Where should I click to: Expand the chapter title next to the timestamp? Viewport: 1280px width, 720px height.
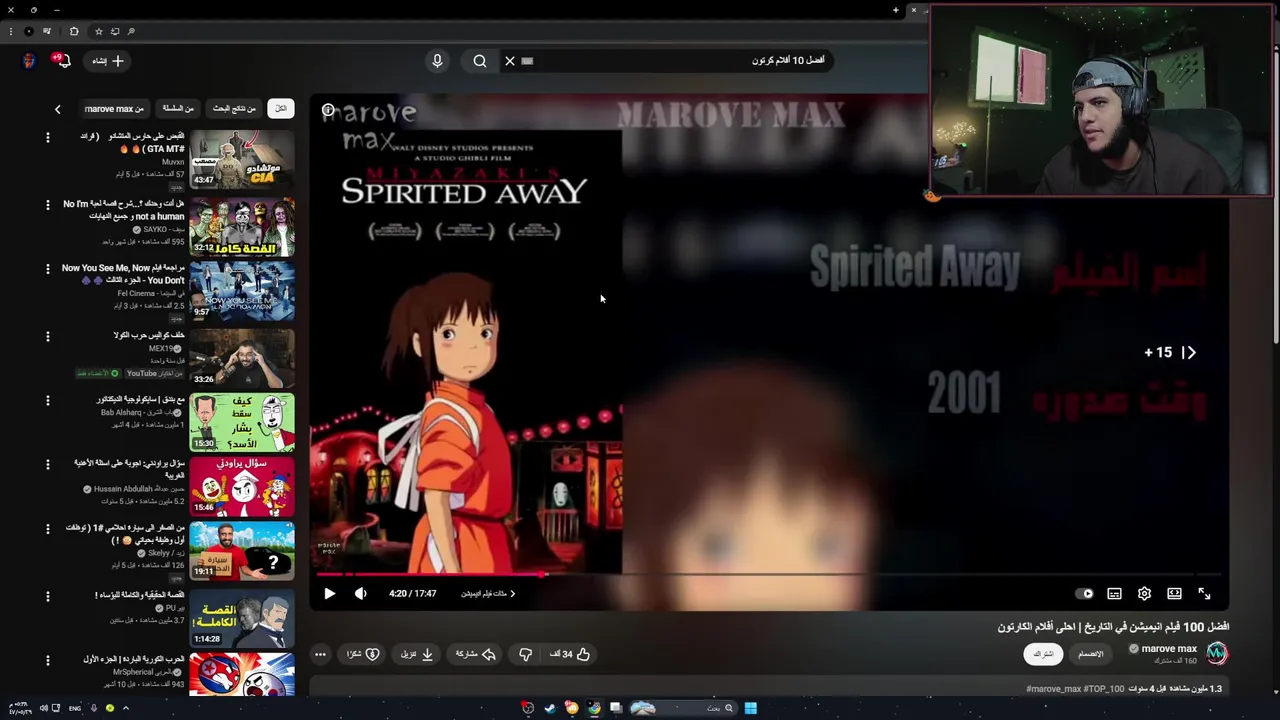click(488, 593)
